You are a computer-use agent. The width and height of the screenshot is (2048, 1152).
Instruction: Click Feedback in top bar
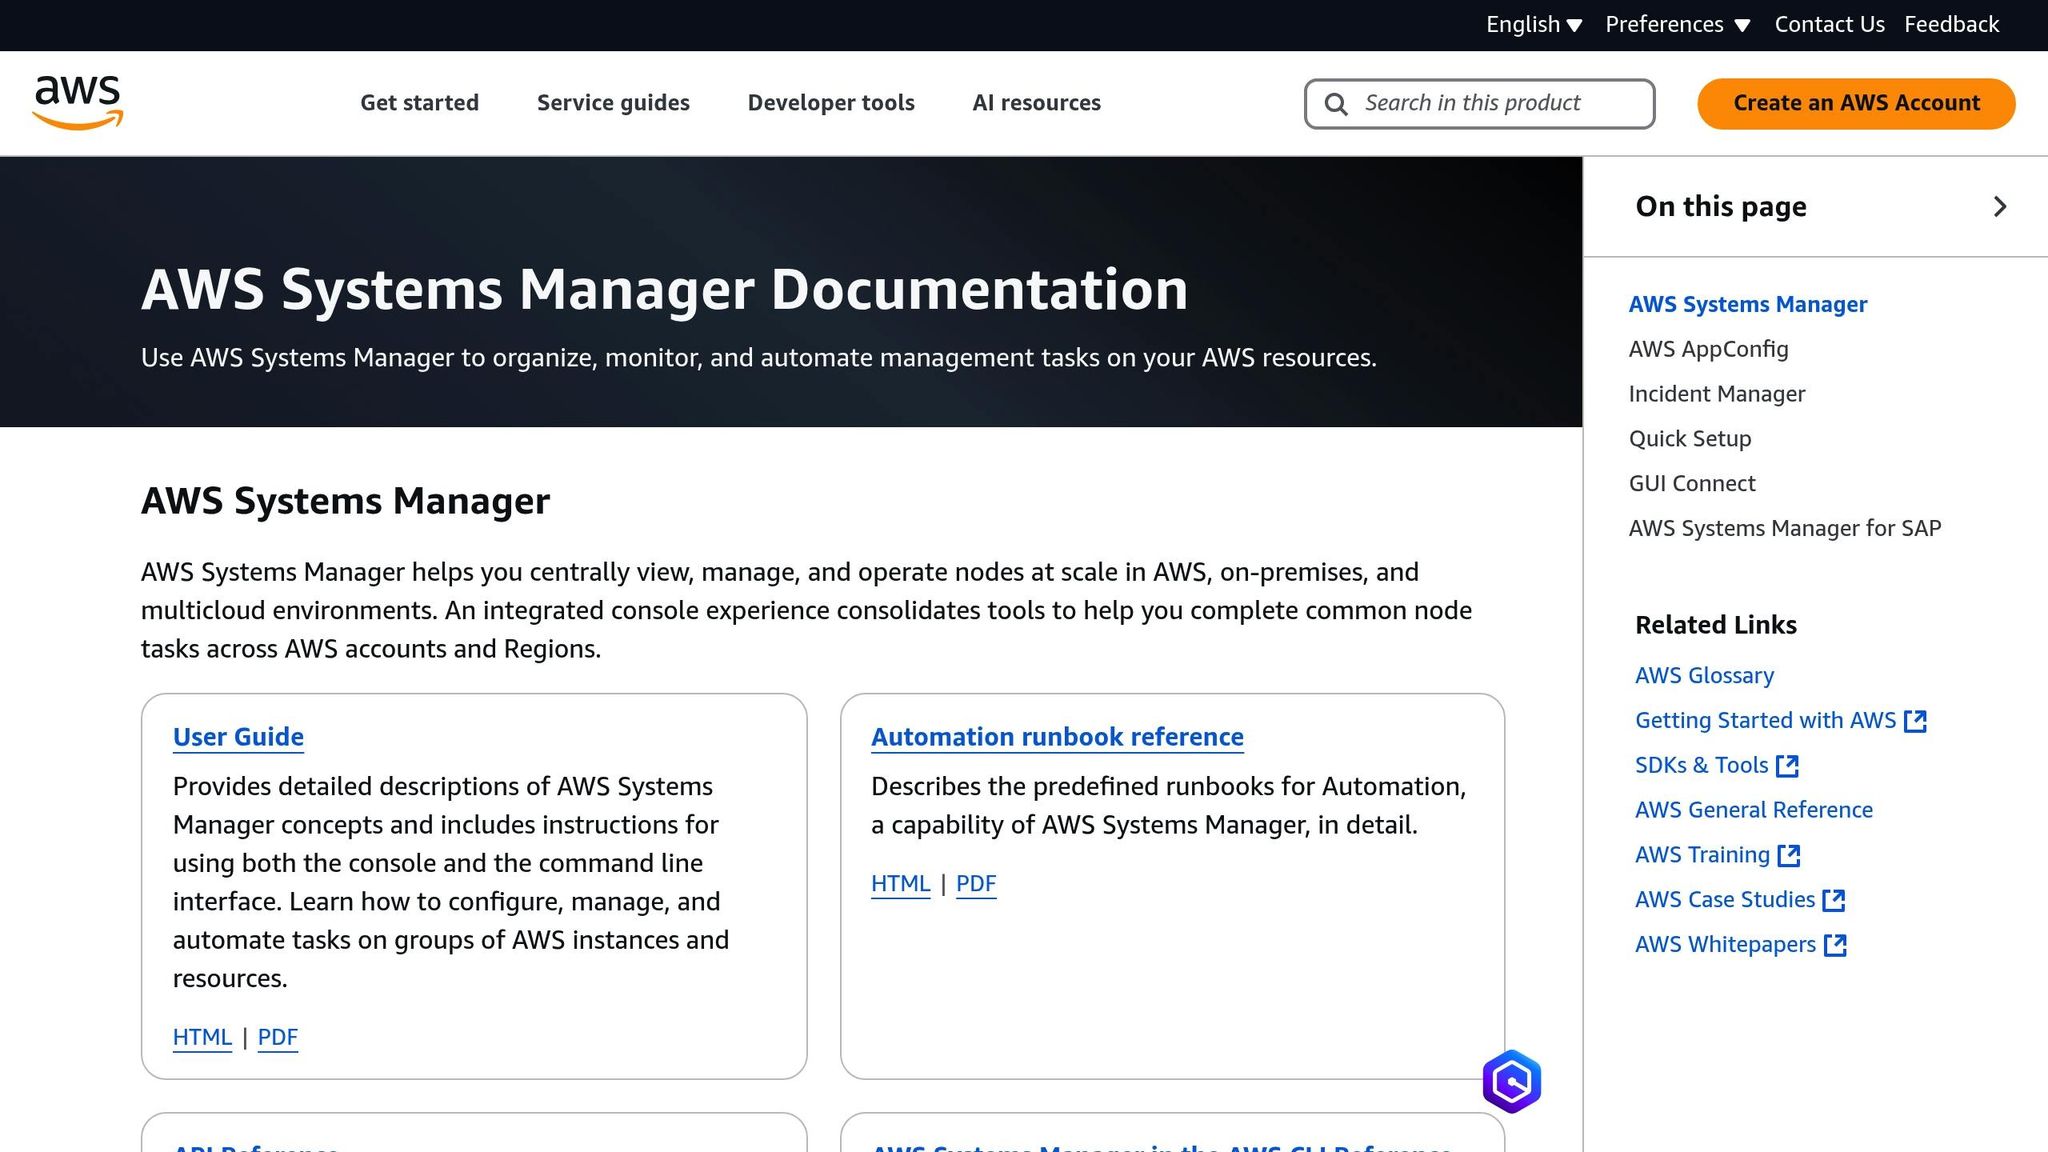1951,24
